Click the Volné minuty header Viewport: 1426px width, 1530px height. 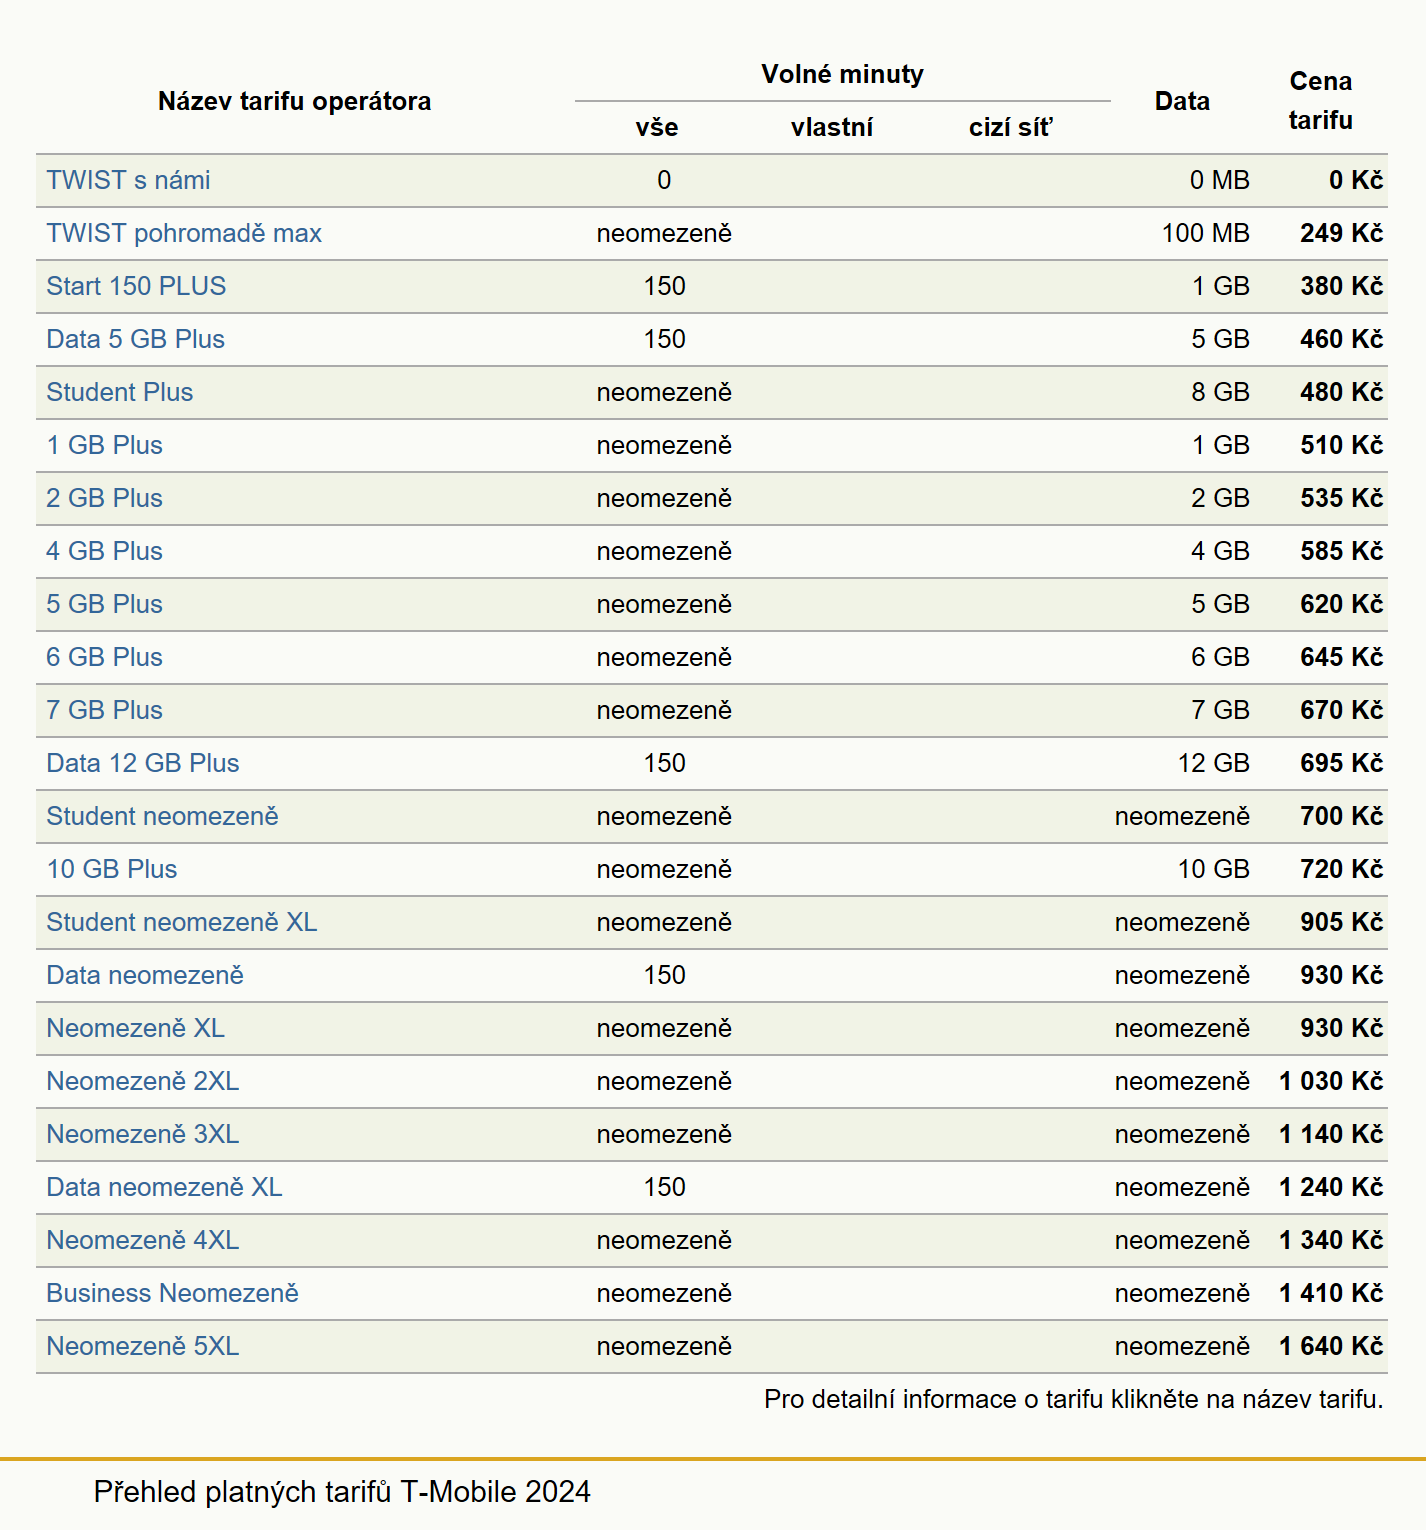(842, 74)
